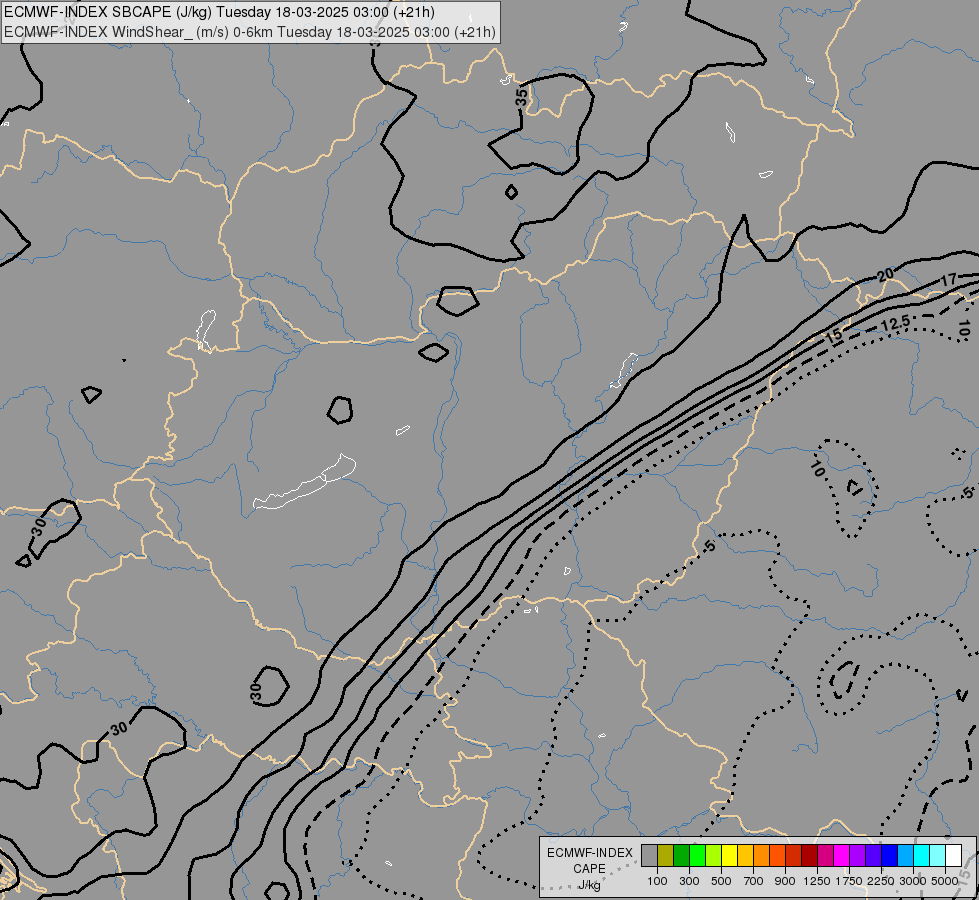Viewport: 979px width, 900px height.
Task: Click the '2250' legend tick label
Action: coord(881,881)
